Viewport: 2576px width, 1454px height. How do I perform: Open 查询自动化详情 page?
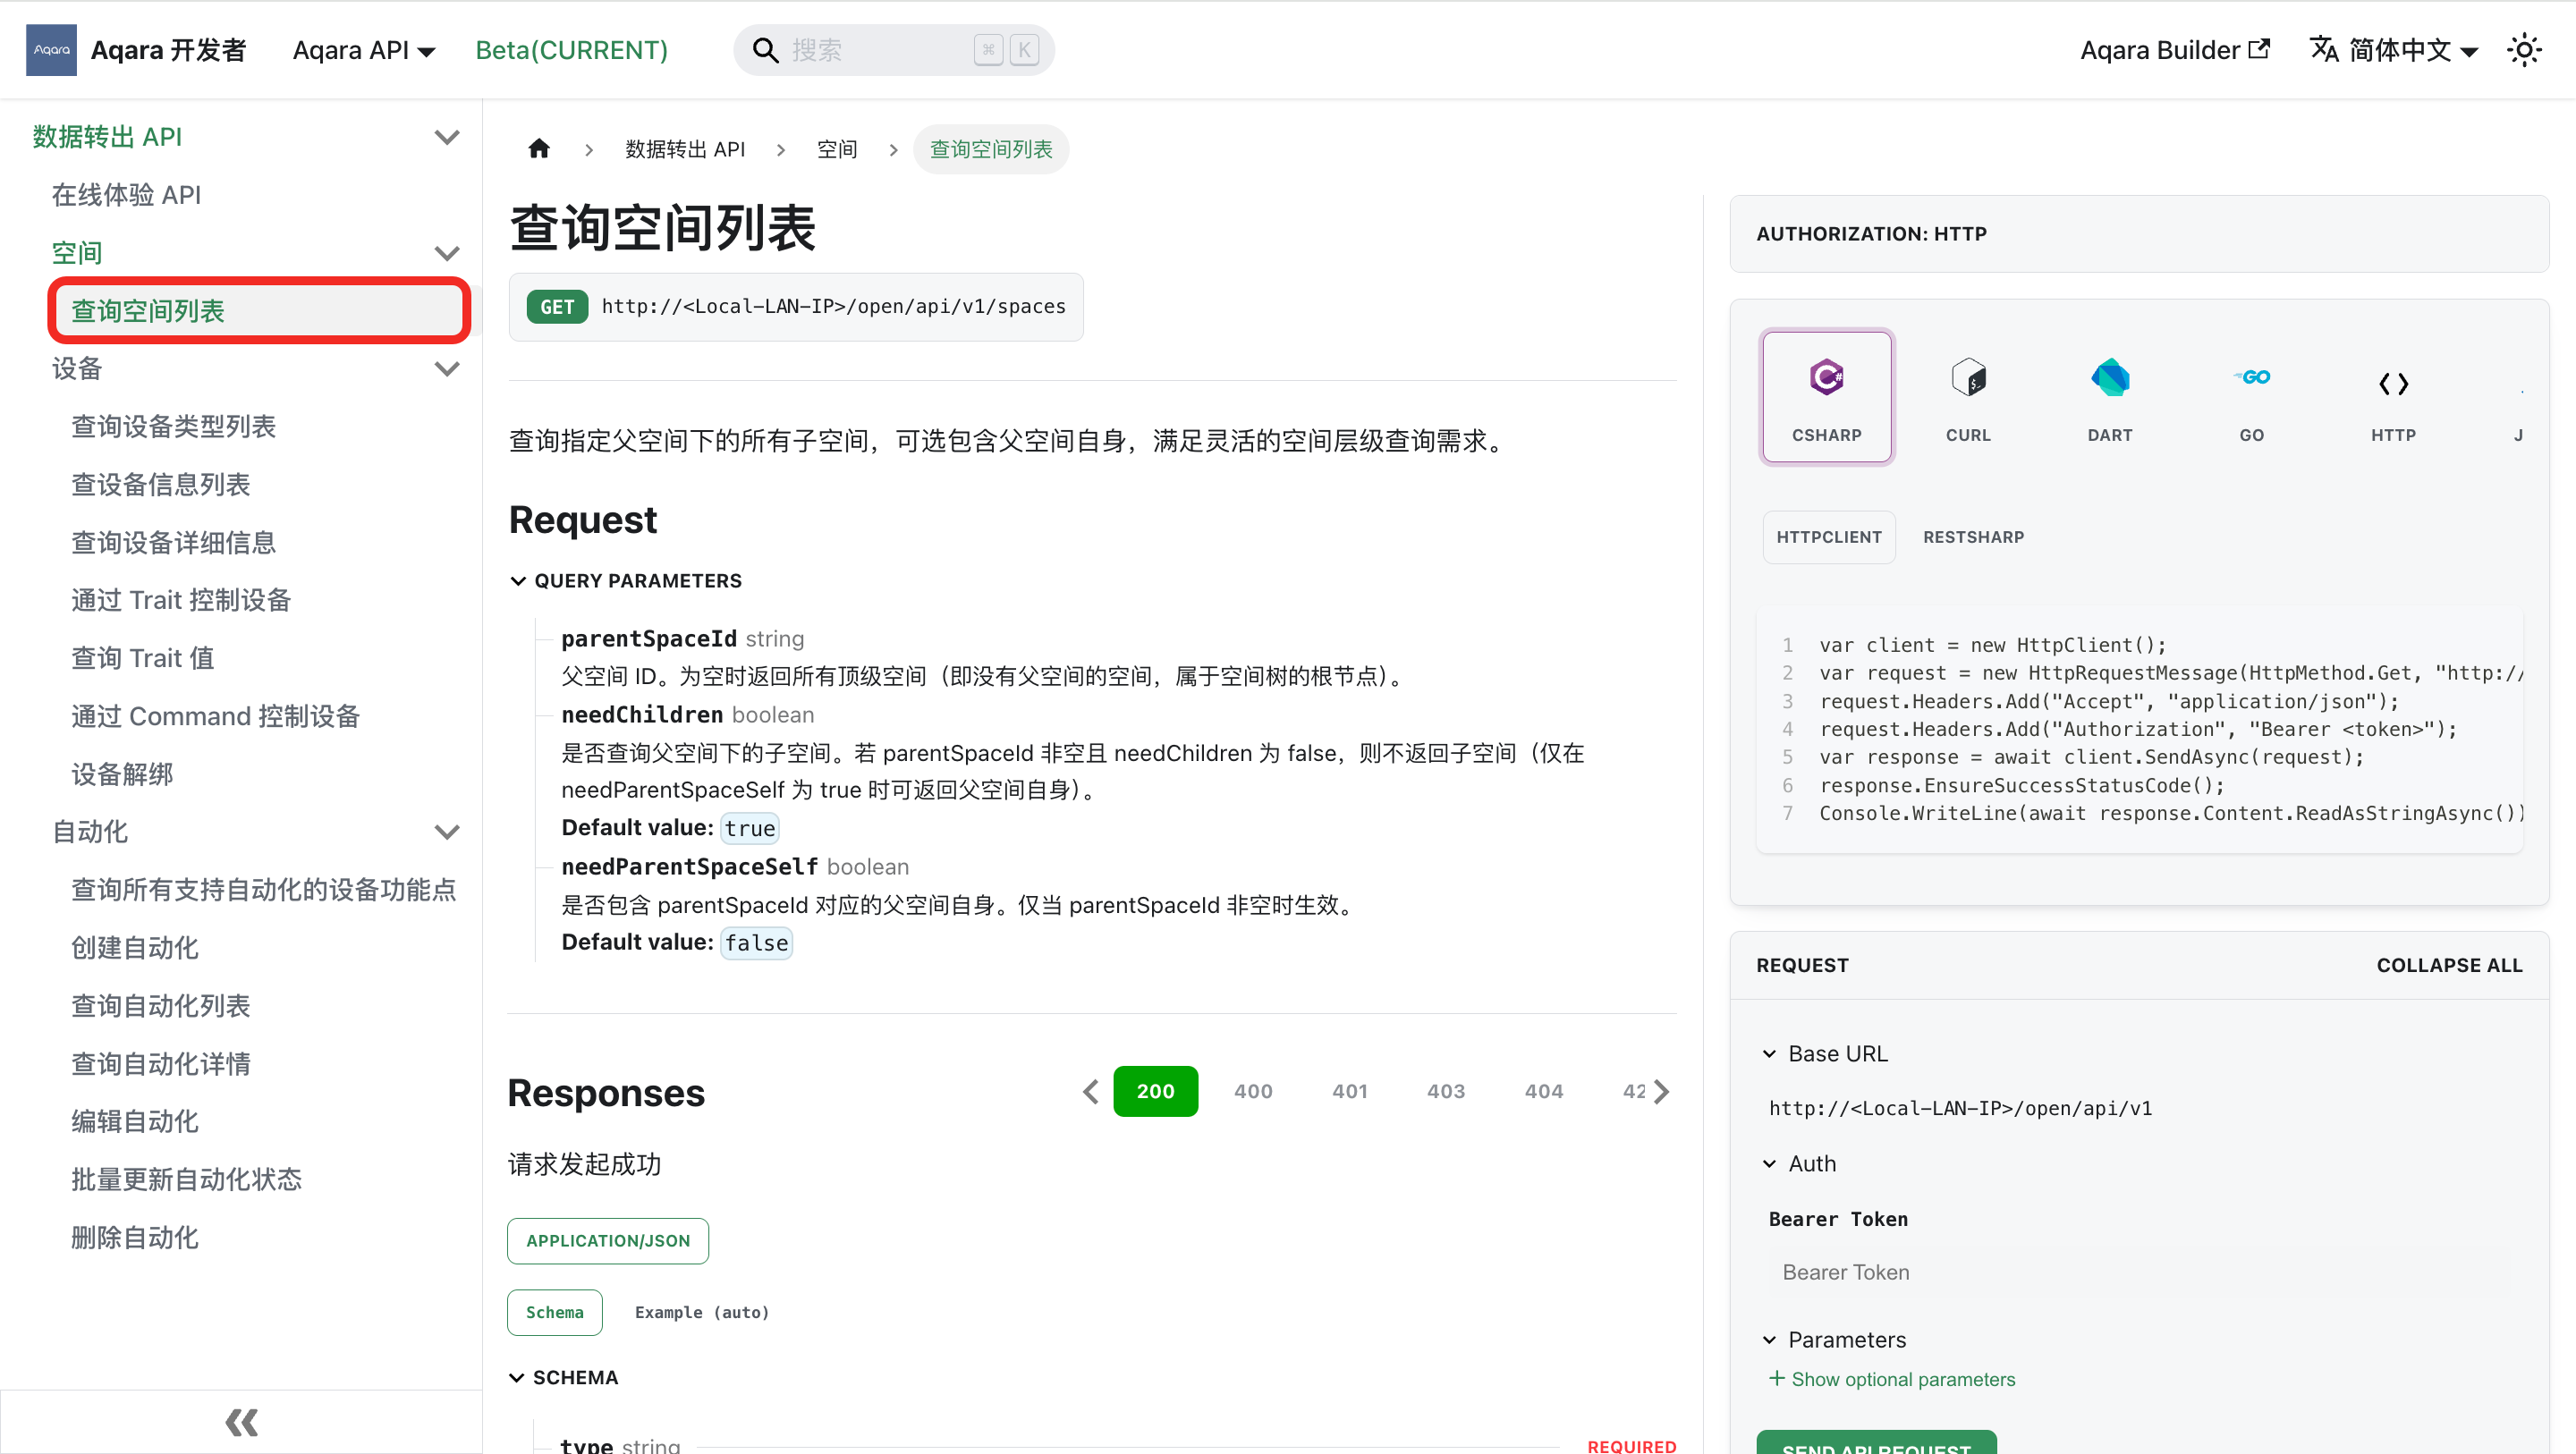coord(160,1064)
